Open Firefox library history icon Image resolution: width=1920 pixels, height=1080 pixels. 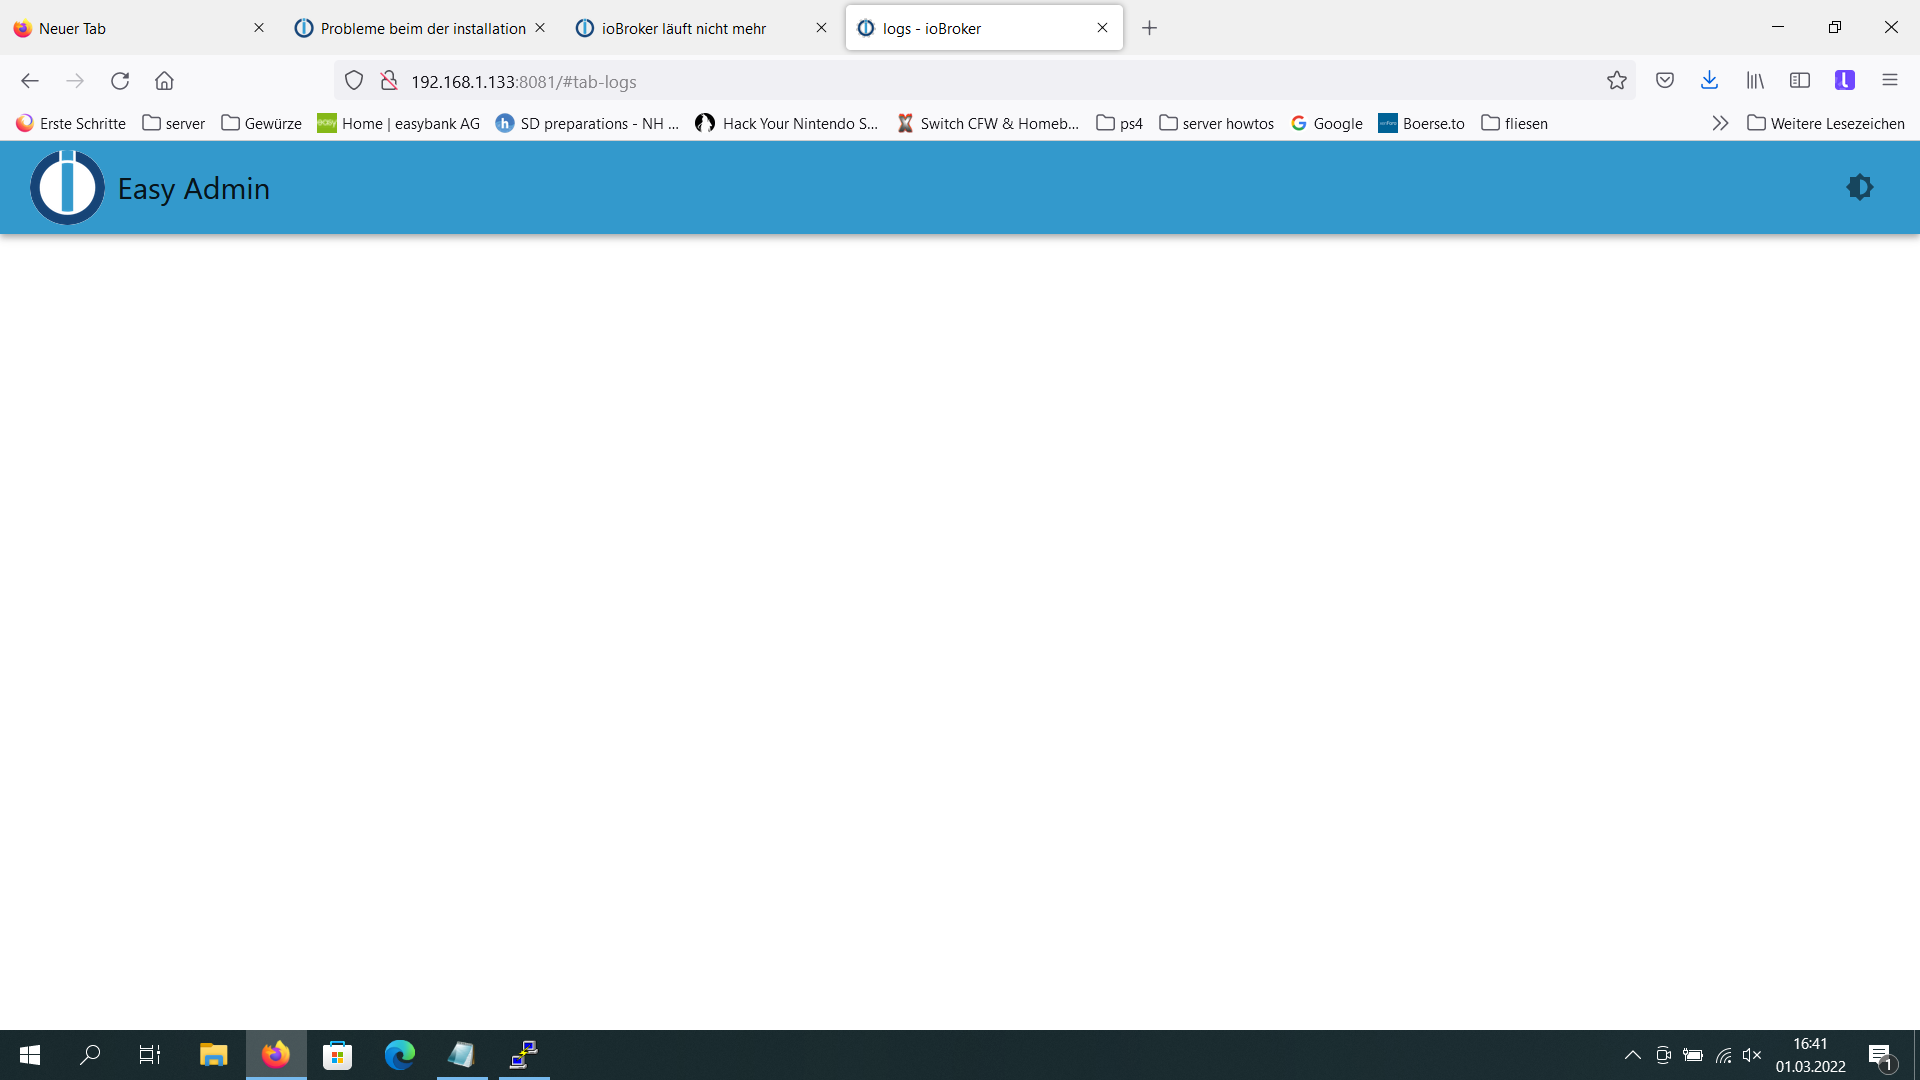click(x=1755, y=81)
